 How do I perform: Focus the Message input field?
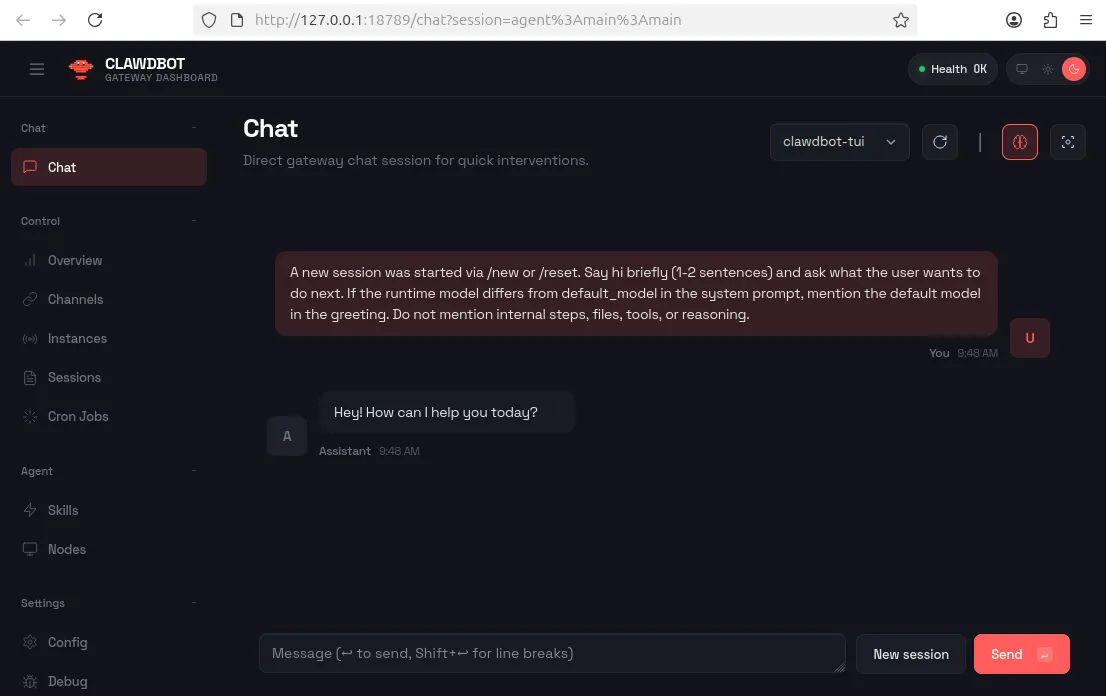coord(551,653)
